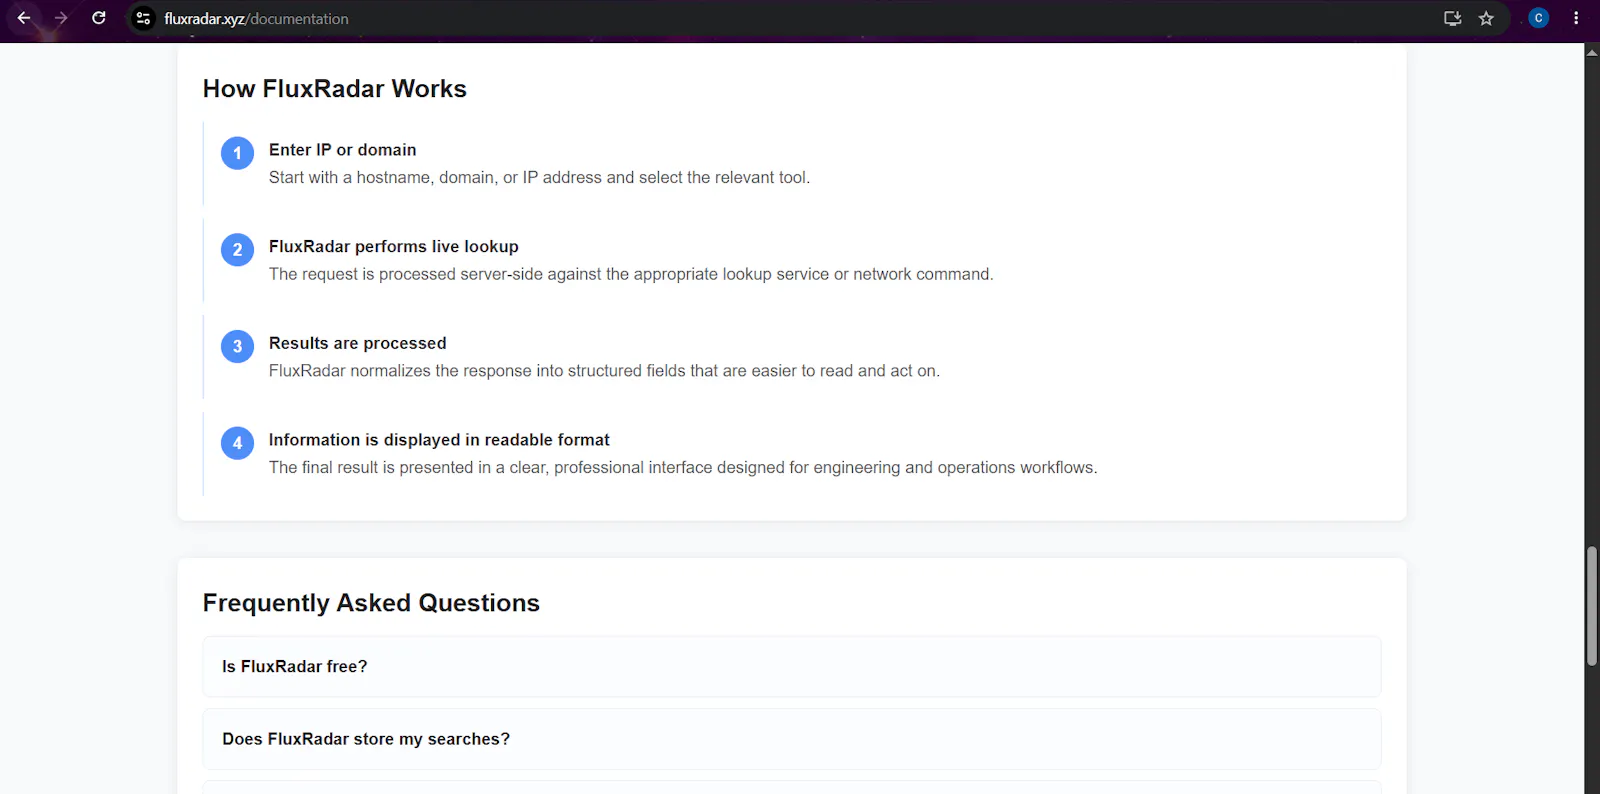1600x794 pixels.
Task: Click the 'Frequently Asked Questions' heading
Action: (x=371, y=603)
